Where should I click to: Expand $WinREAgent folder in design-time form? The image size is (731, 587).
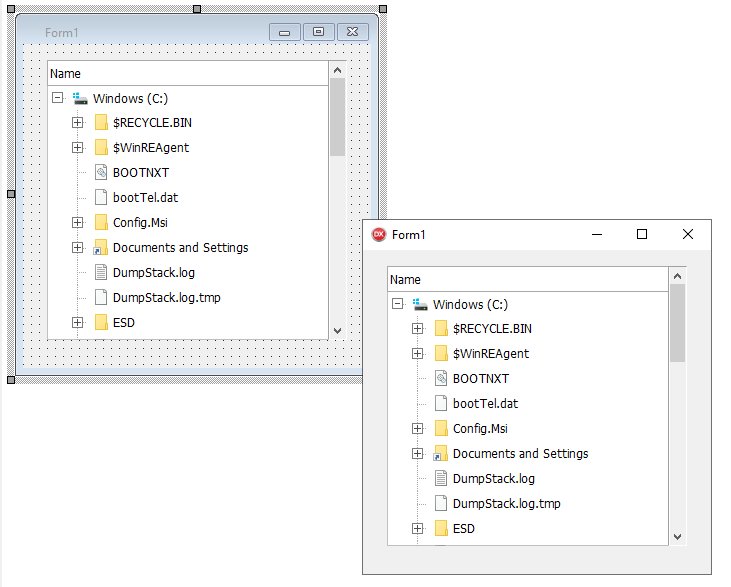coord(77,148)
